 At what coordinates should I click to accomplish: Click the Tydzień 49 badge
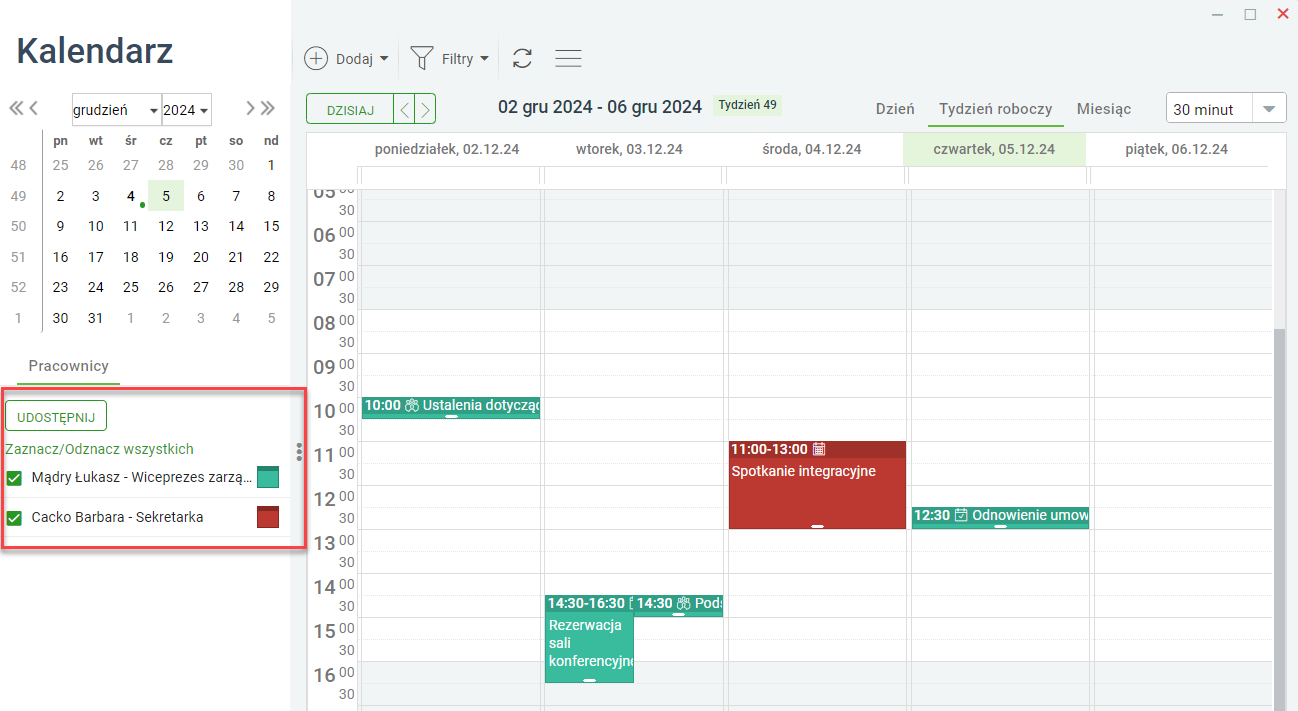pyautogui.click(x=748, y=105)
